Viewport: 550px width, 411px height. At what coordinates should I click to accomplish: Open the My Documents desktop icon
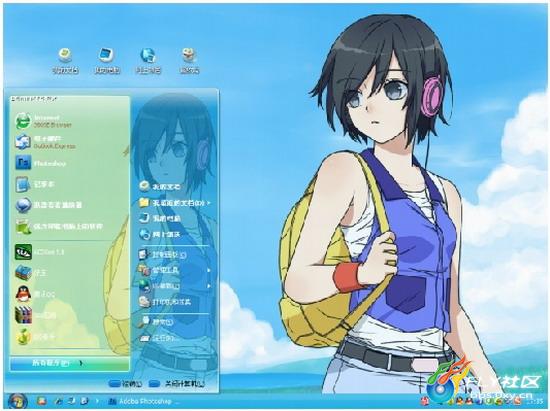point(65,61)
